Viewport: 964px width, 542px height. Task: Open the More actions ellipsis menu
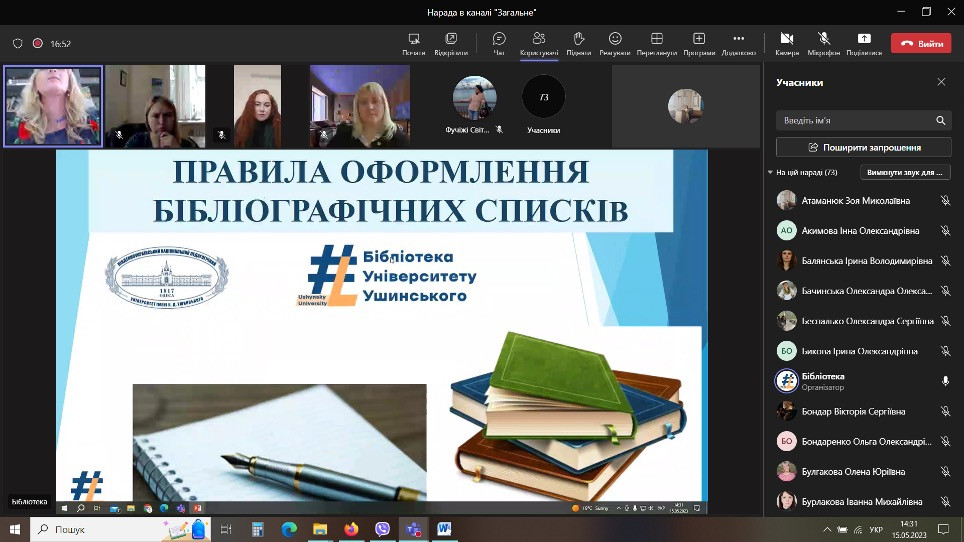coord(738,39)
